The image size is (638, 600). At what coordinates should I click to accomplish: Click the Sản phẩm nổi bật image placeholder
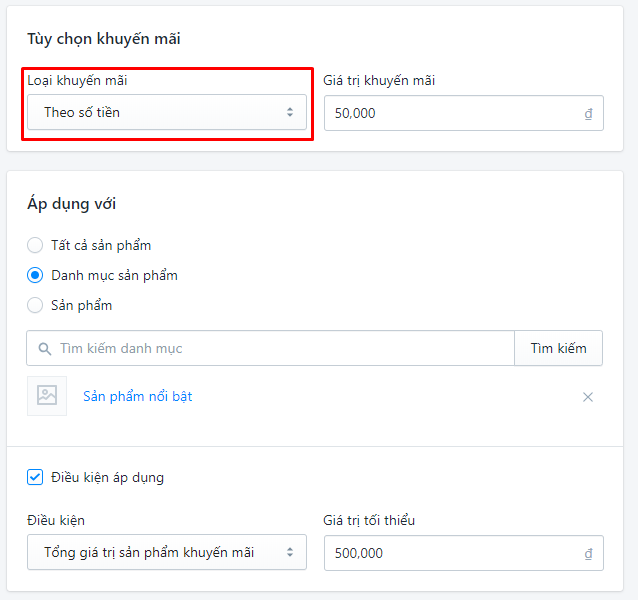(47, 396)
